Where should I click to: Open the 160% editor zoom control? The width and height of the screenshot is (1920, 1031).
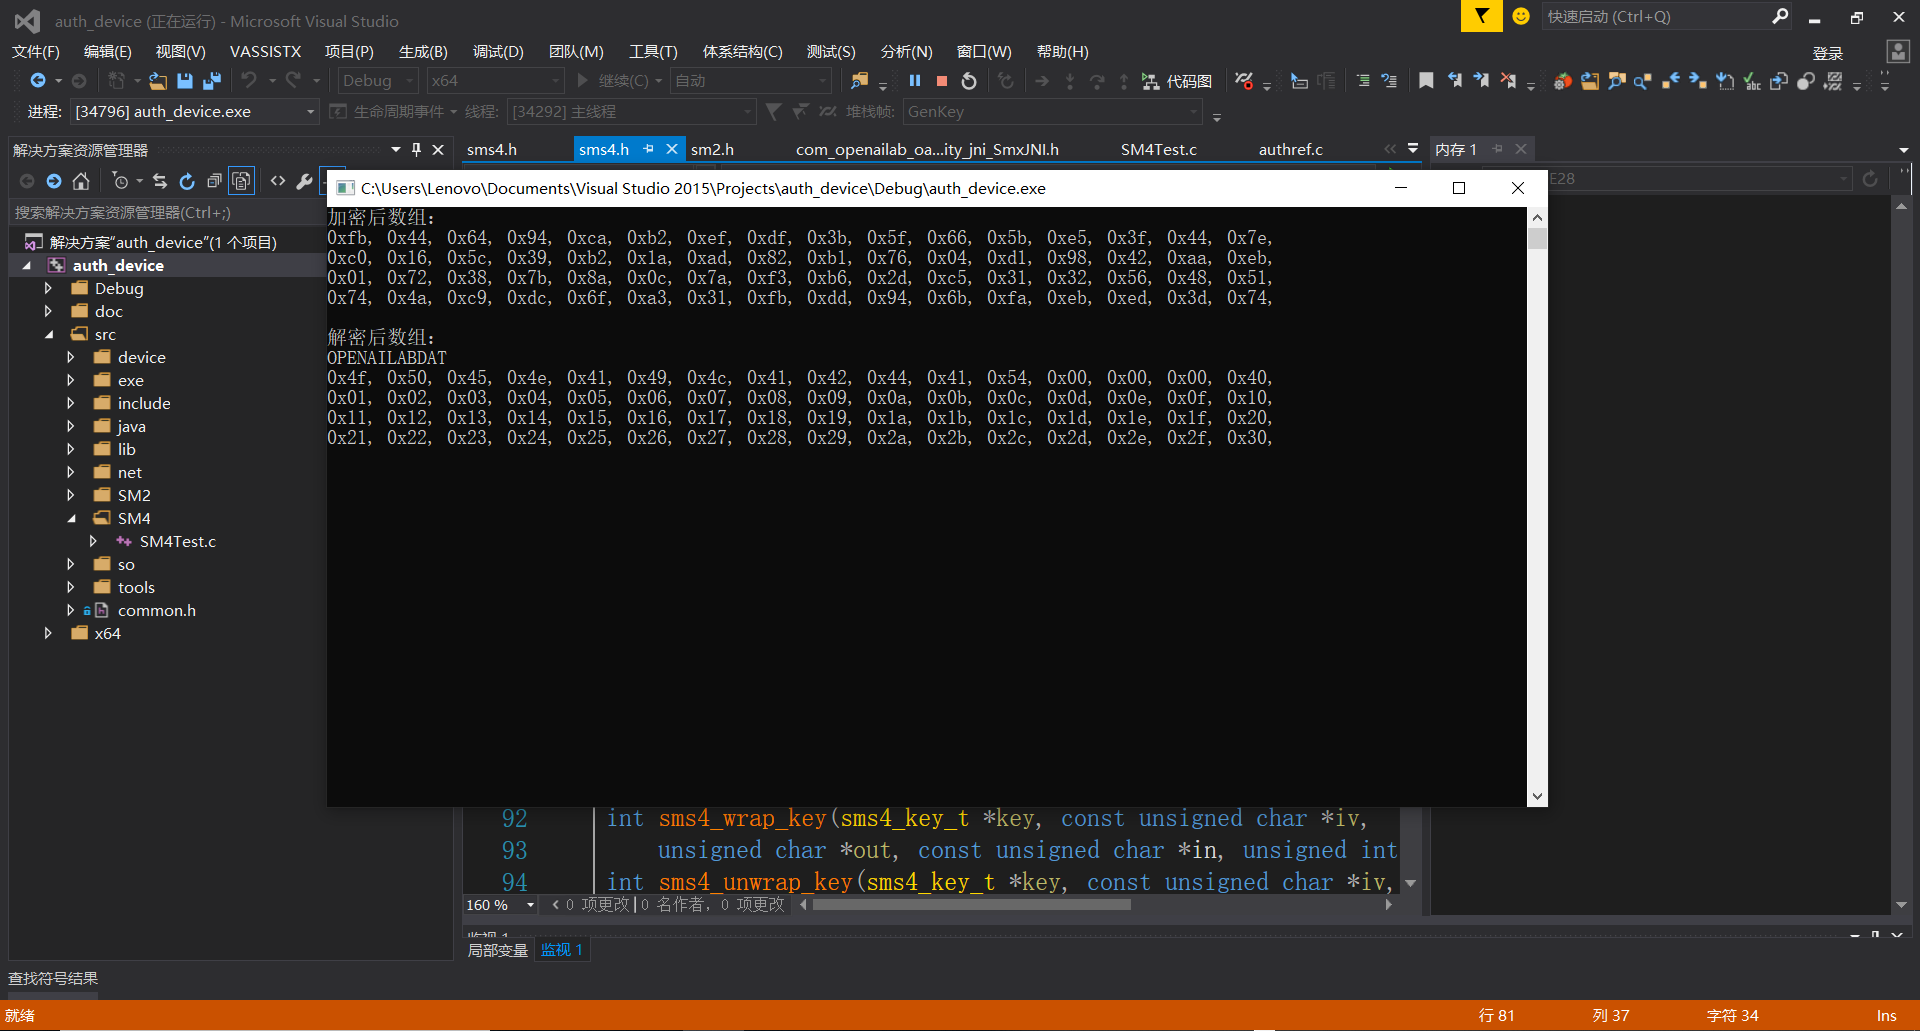pos(499,904)
